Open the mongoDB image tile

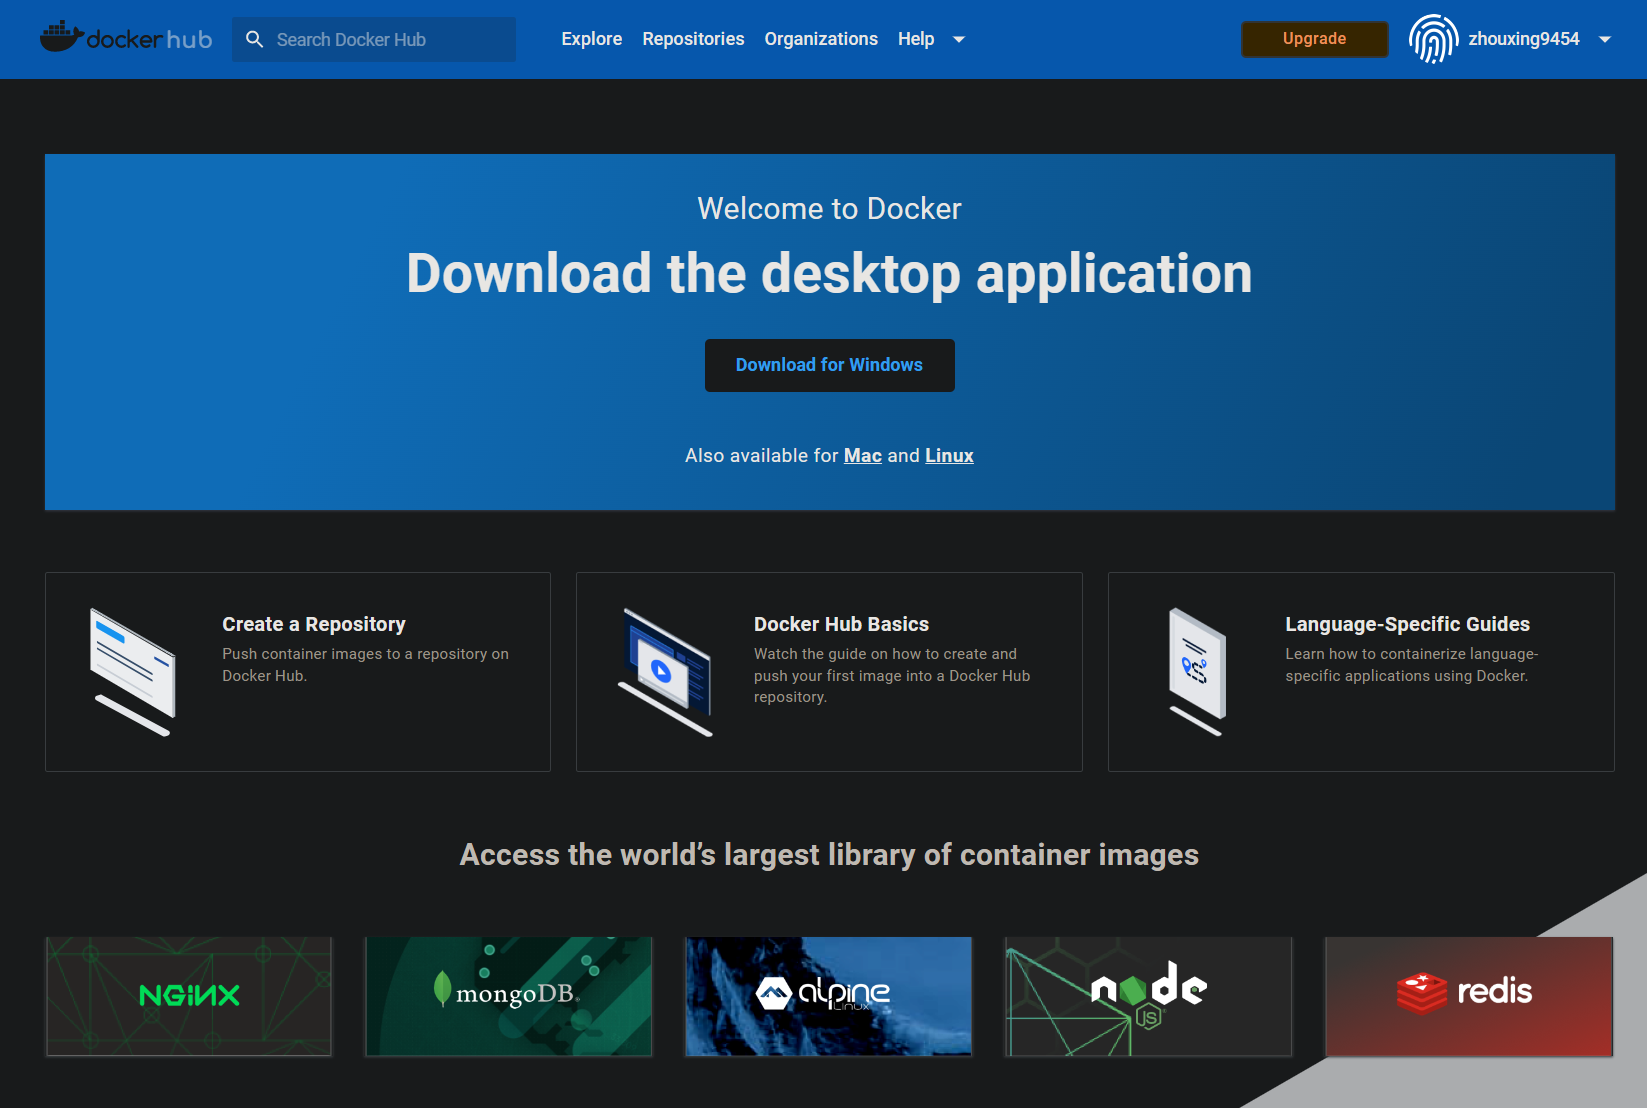tap(508, 996)
